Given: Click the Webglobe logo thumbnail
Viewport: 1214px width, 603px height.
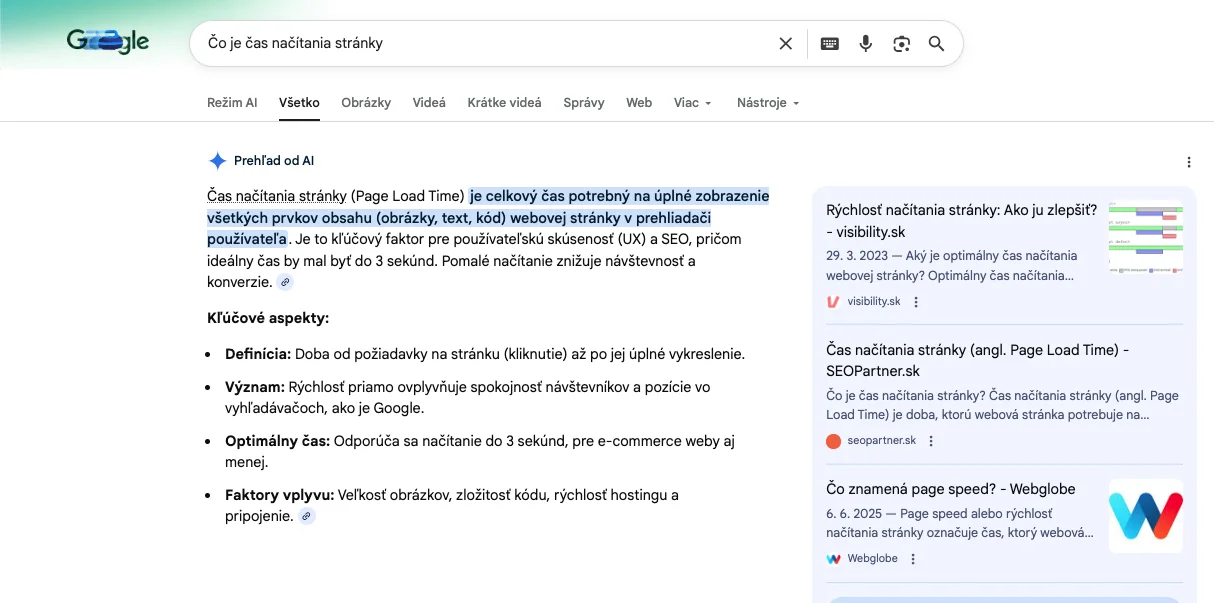Looking at the screenshot, I should [x=1145, y=517].
